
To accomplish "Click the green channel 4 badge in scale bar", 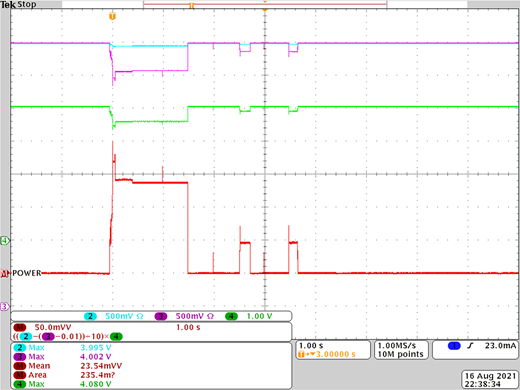I will (231, 316).
